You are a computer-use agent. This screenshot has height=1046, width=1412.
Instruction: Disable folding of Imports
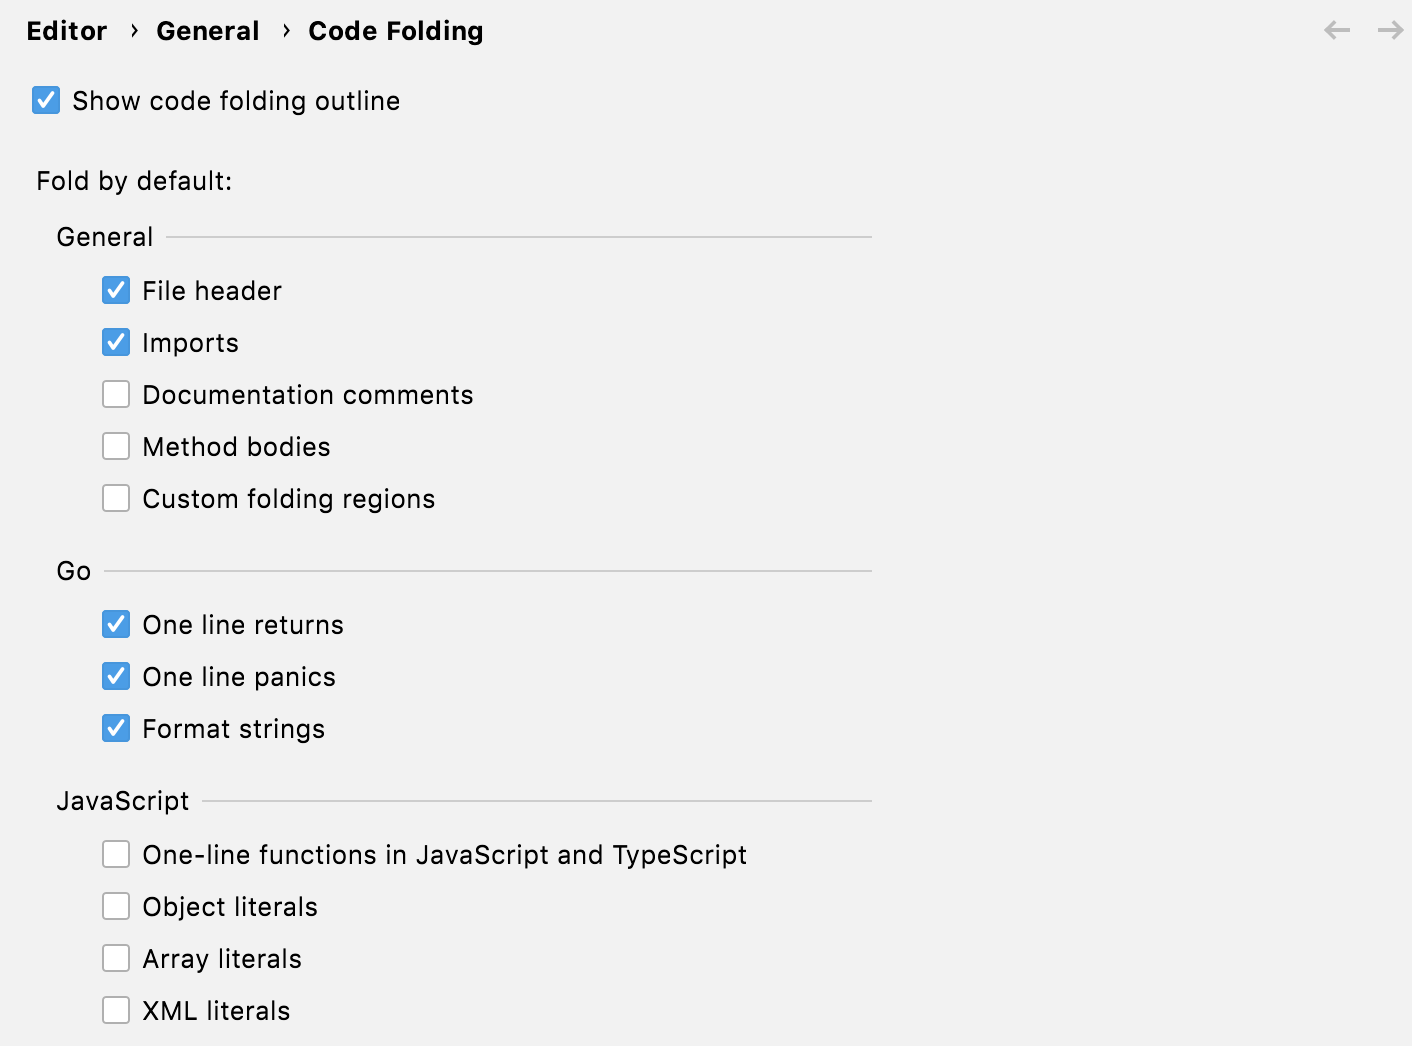116,342
